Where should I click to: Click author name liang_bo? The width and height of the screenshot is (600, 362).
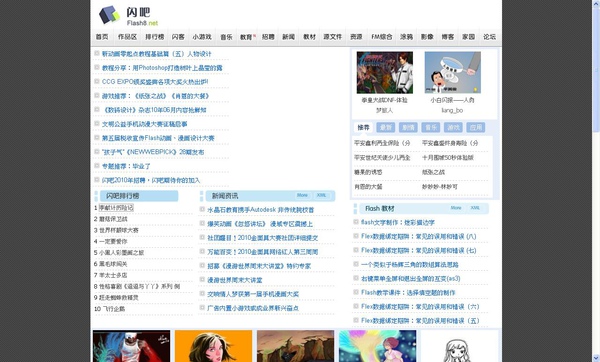452,110
